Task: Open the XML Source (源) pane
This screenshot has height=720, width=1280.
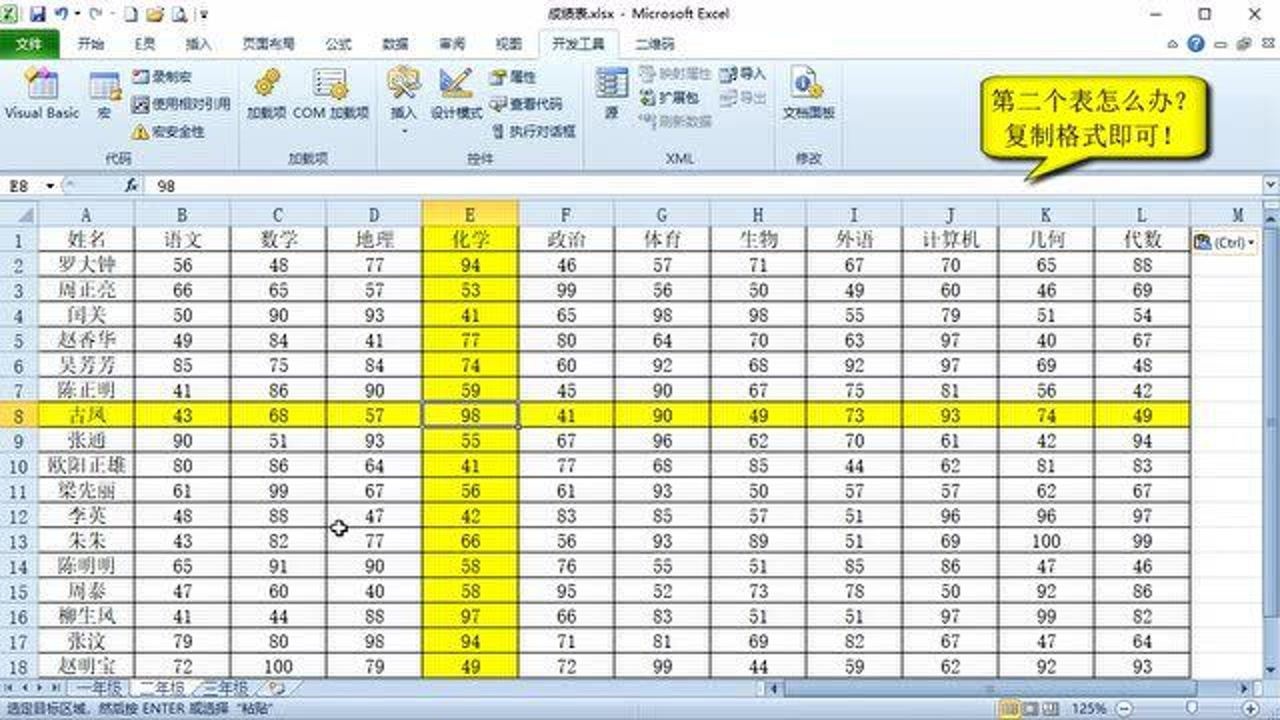Action: click(x=611, y=95)
